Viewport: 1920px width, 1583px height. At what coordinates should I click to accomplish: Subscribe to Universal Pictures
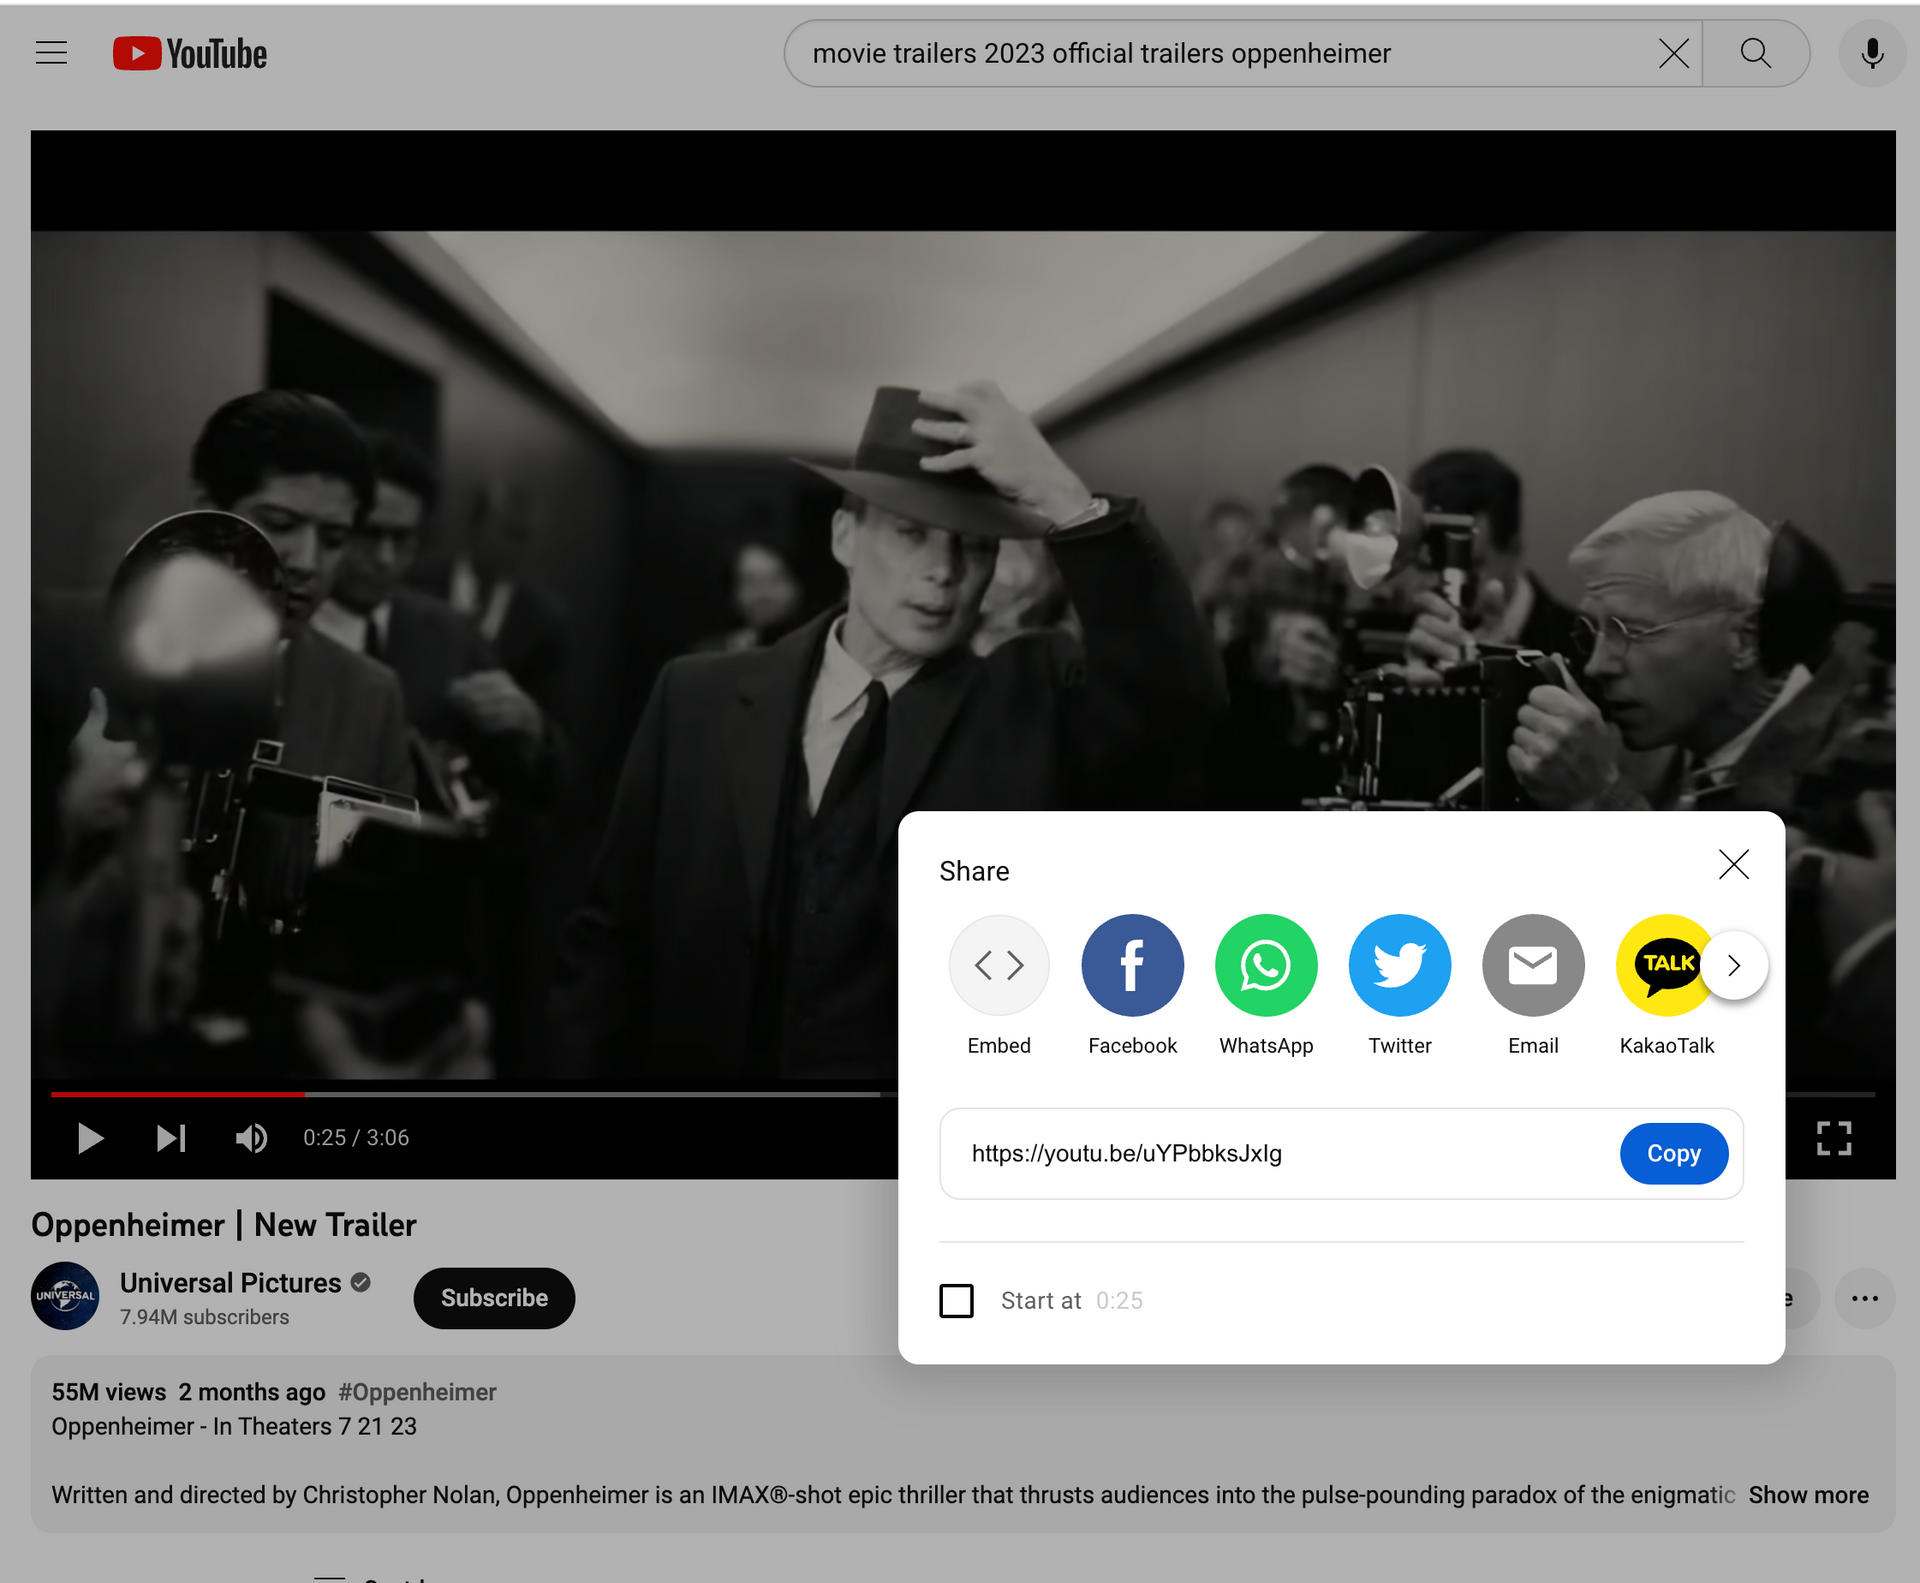(494, 1298)
